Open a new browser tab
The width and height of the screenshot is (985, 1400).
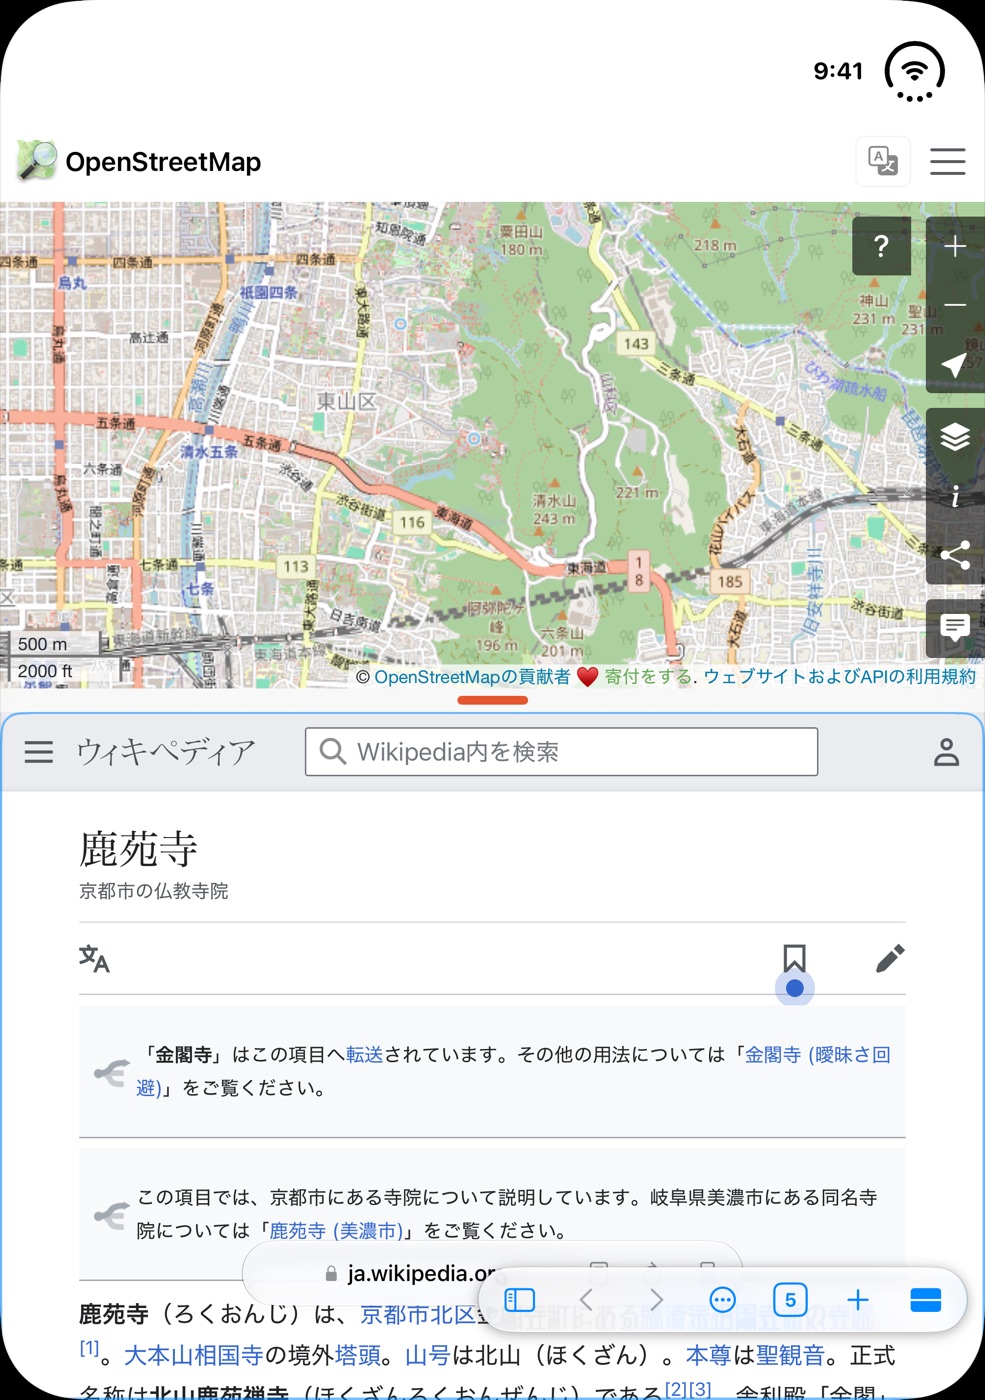tap(858, 1300)
